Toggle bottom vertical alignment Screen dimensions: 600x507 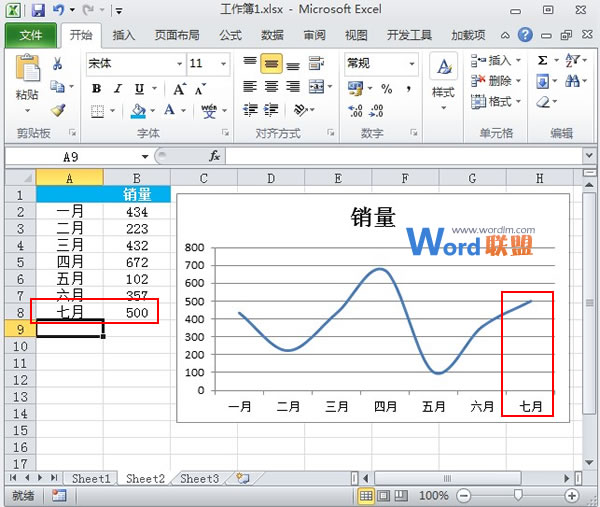click(x=293, y=64)
